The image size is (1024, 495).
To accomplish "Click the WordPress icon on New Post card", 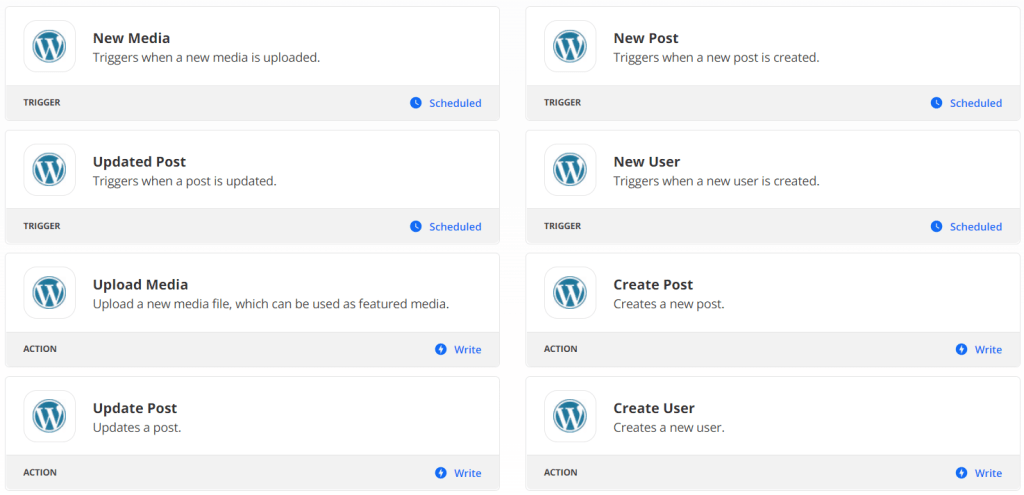I will tap(570, 46).
